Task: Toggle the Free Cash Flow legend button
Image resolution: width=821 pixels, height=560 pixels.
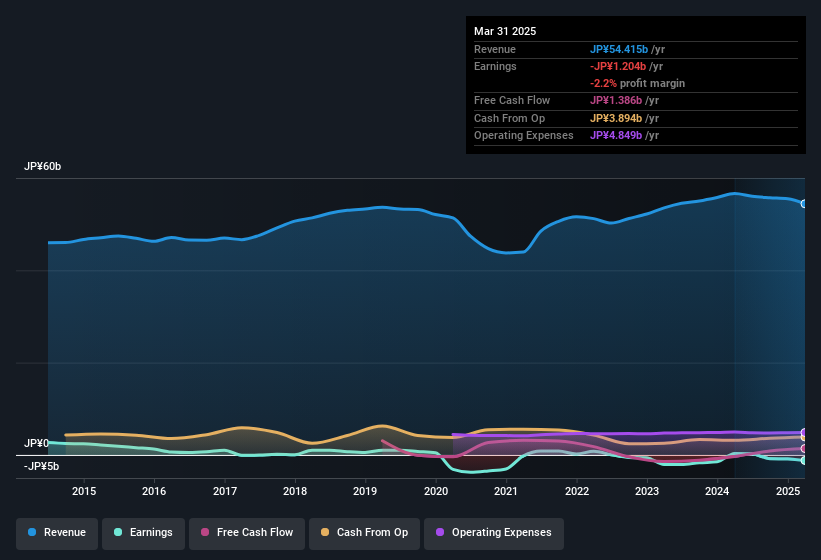Action: [247, 533]
